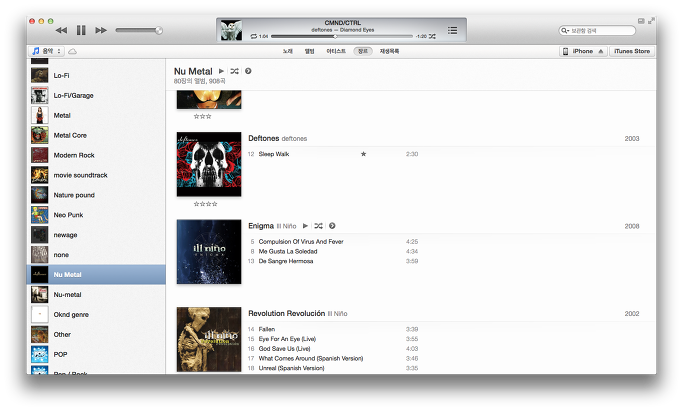Select the none genre
The image size is (683, 411).
pos(96,255)
